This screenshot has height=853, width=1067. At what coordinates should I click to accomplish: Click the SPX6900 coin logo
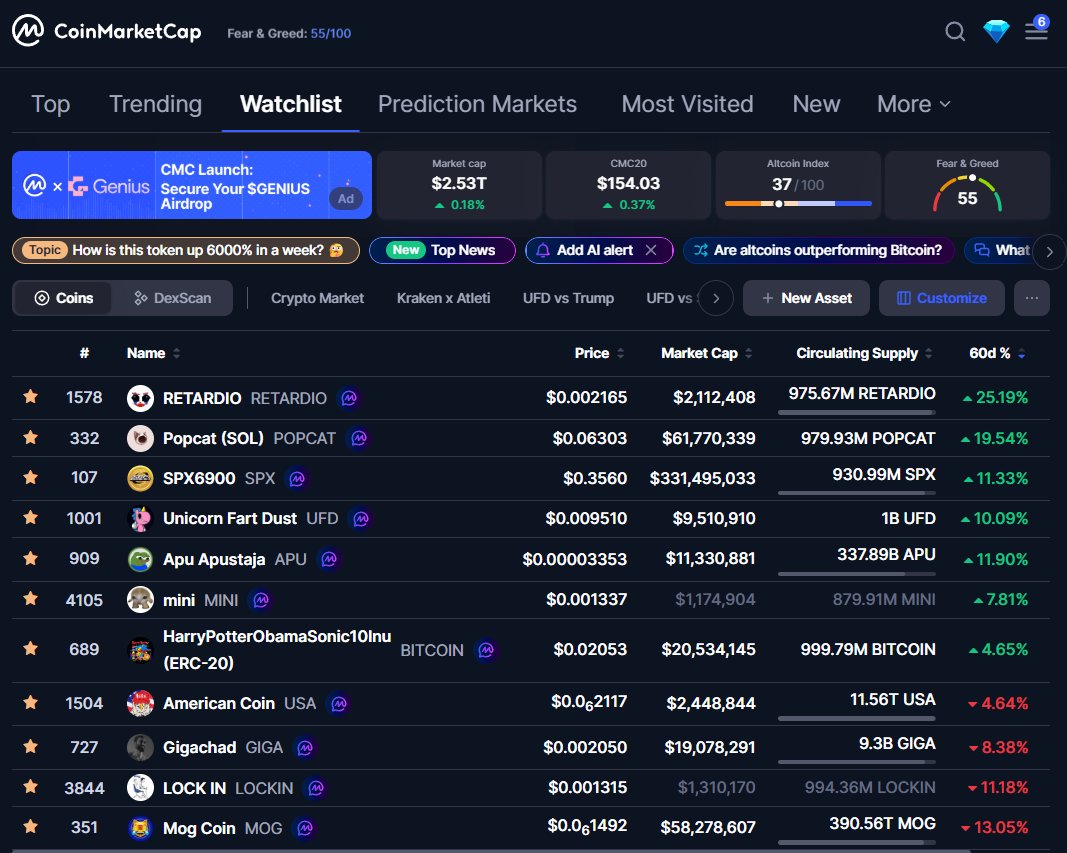140,478
